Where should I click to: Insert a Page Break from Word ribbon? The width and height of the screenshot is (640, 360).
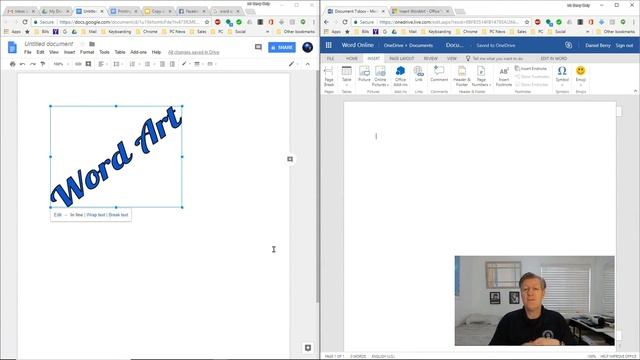[329, 76]
